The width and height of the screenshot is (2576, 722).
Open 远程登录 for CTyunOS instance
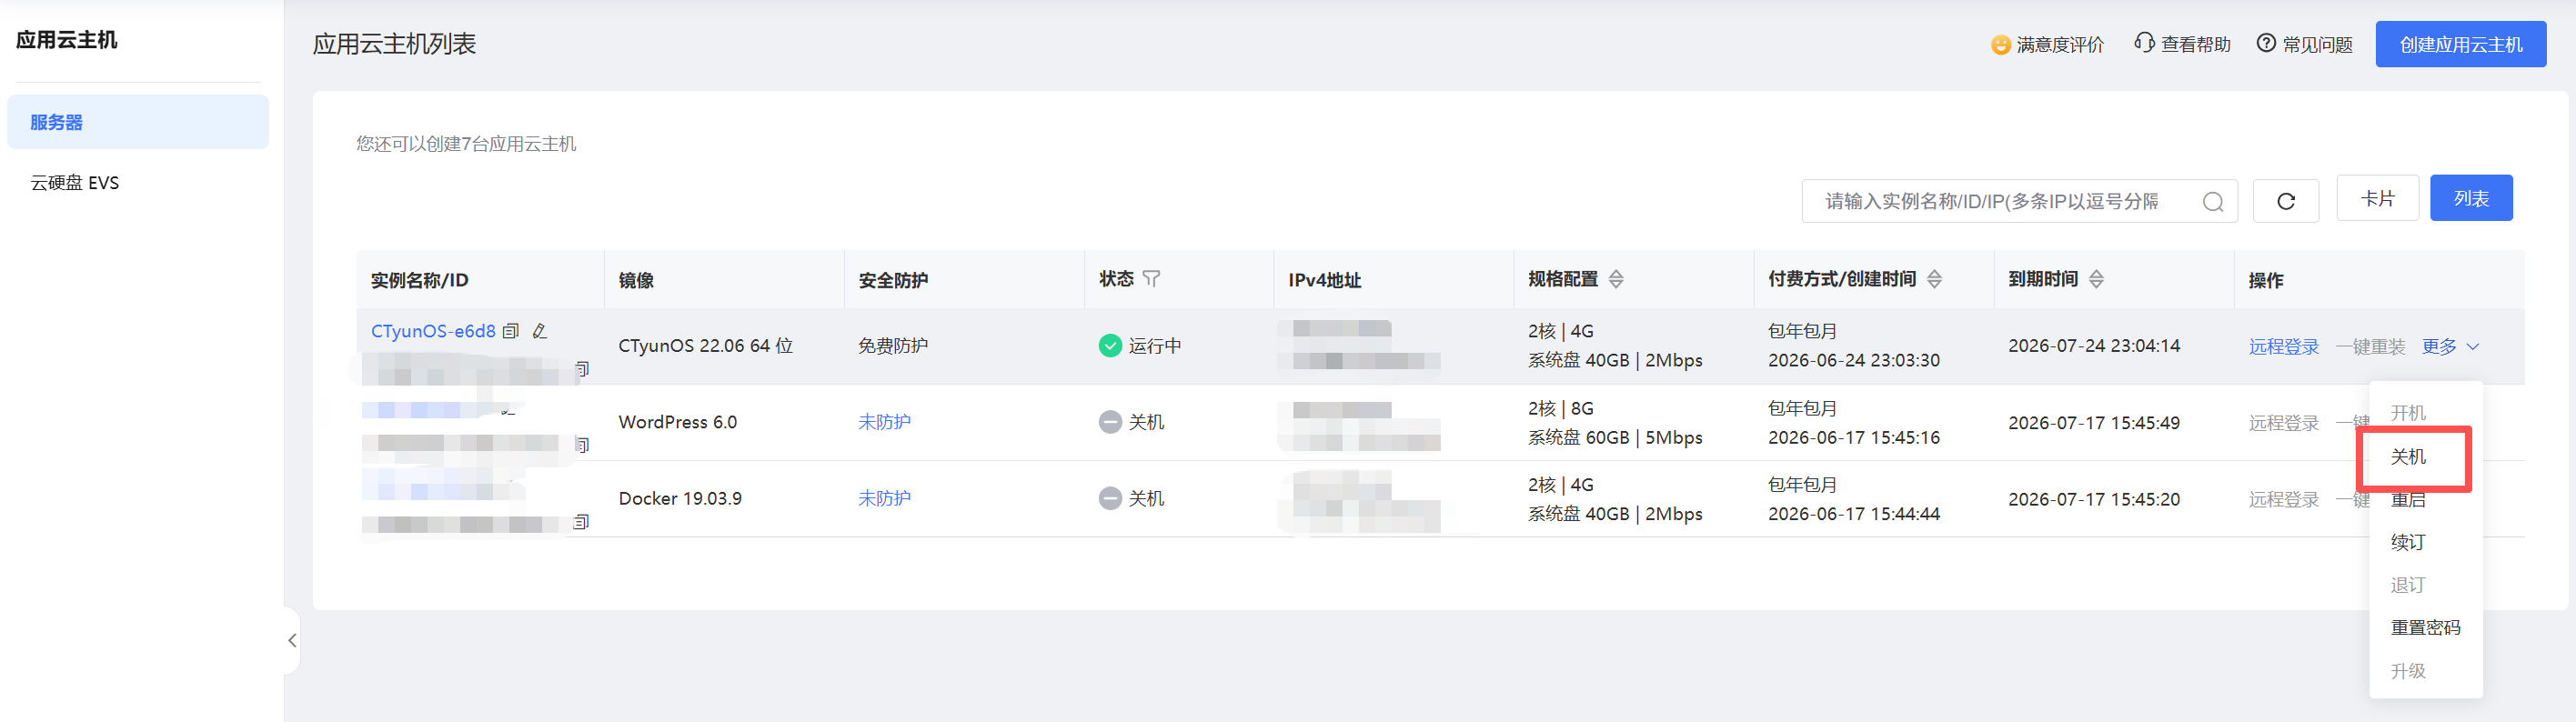click(x=2284, y=346)
